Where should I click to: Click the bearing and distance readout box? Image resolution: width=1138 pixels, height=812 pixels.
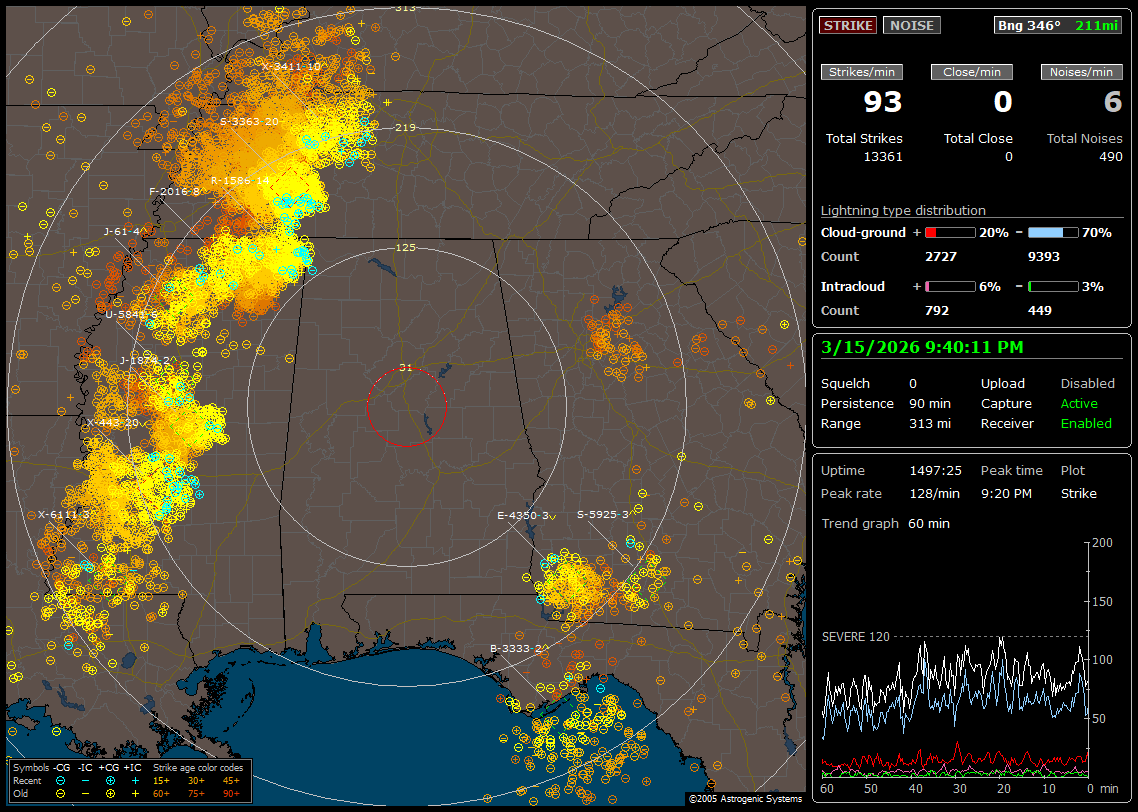click(x=1059, y=25)
